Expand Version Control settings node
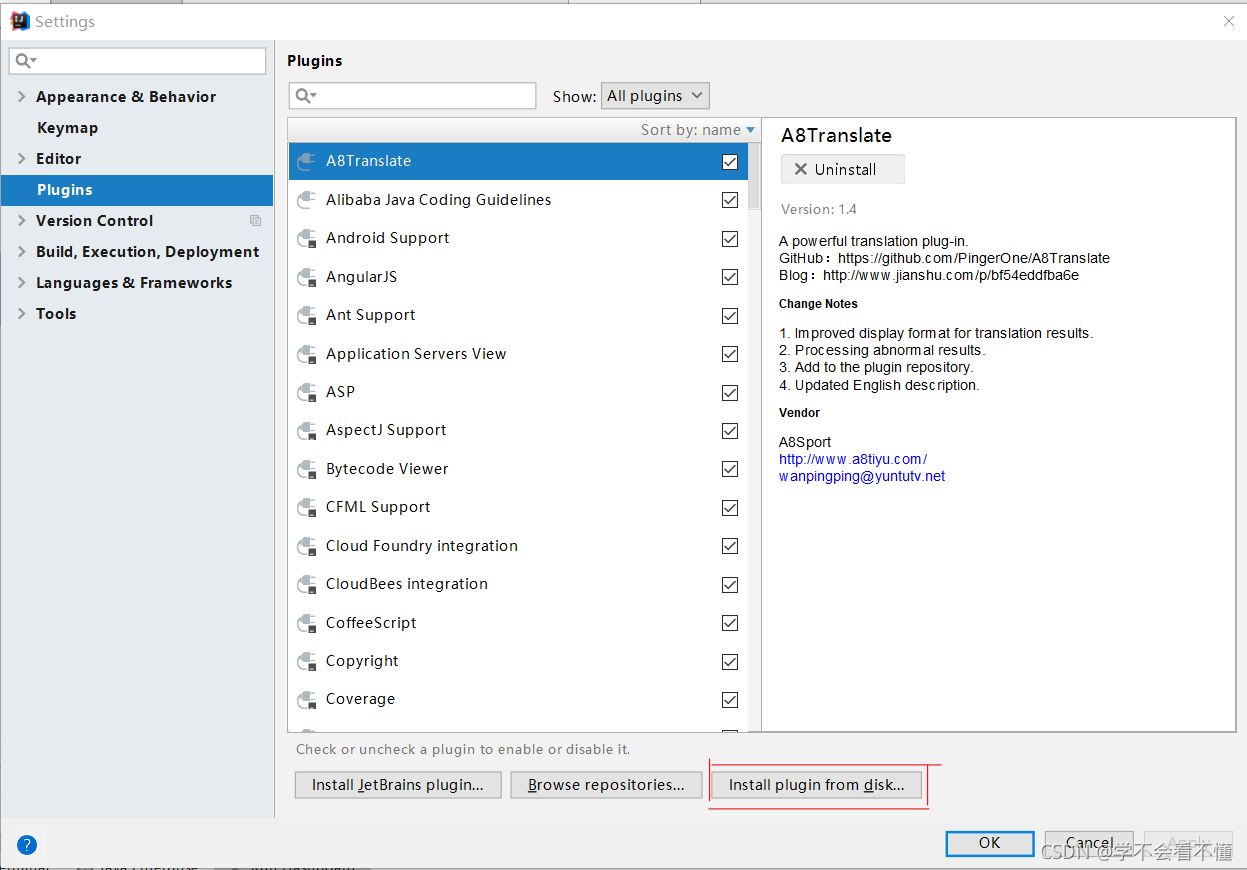This screenshot has height=870, width=1247. point(22,221)
